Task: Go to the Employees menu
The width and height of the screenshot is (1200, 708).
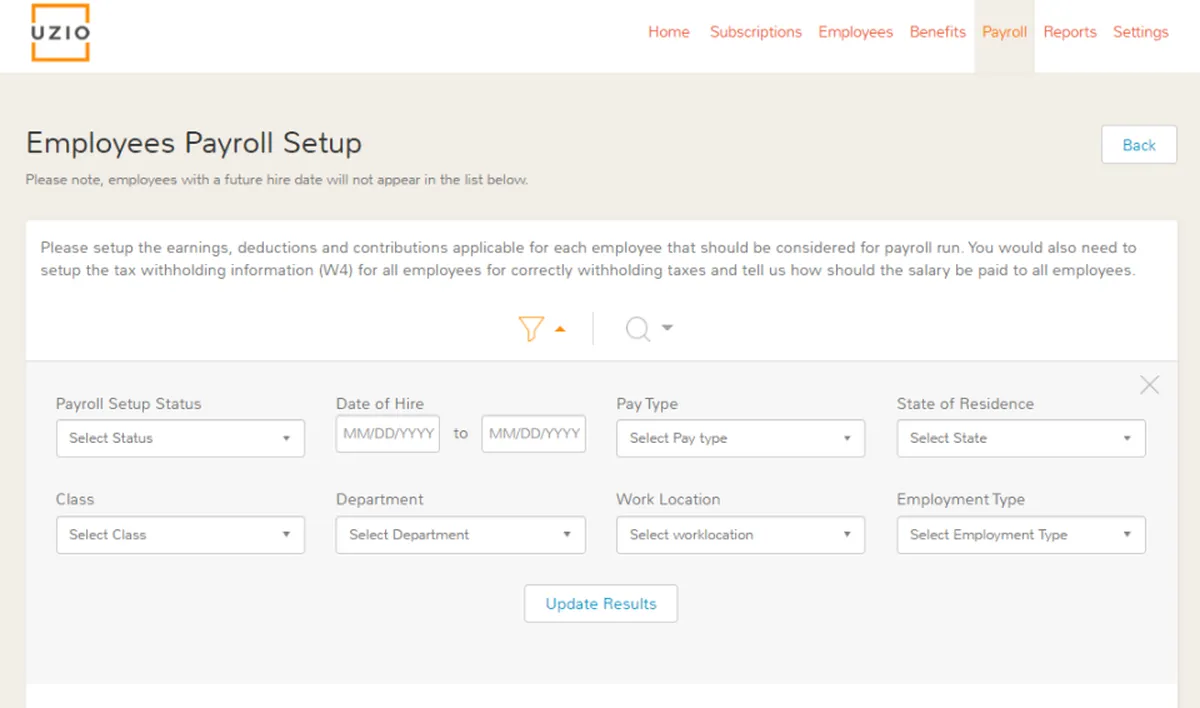Action: 855,32
